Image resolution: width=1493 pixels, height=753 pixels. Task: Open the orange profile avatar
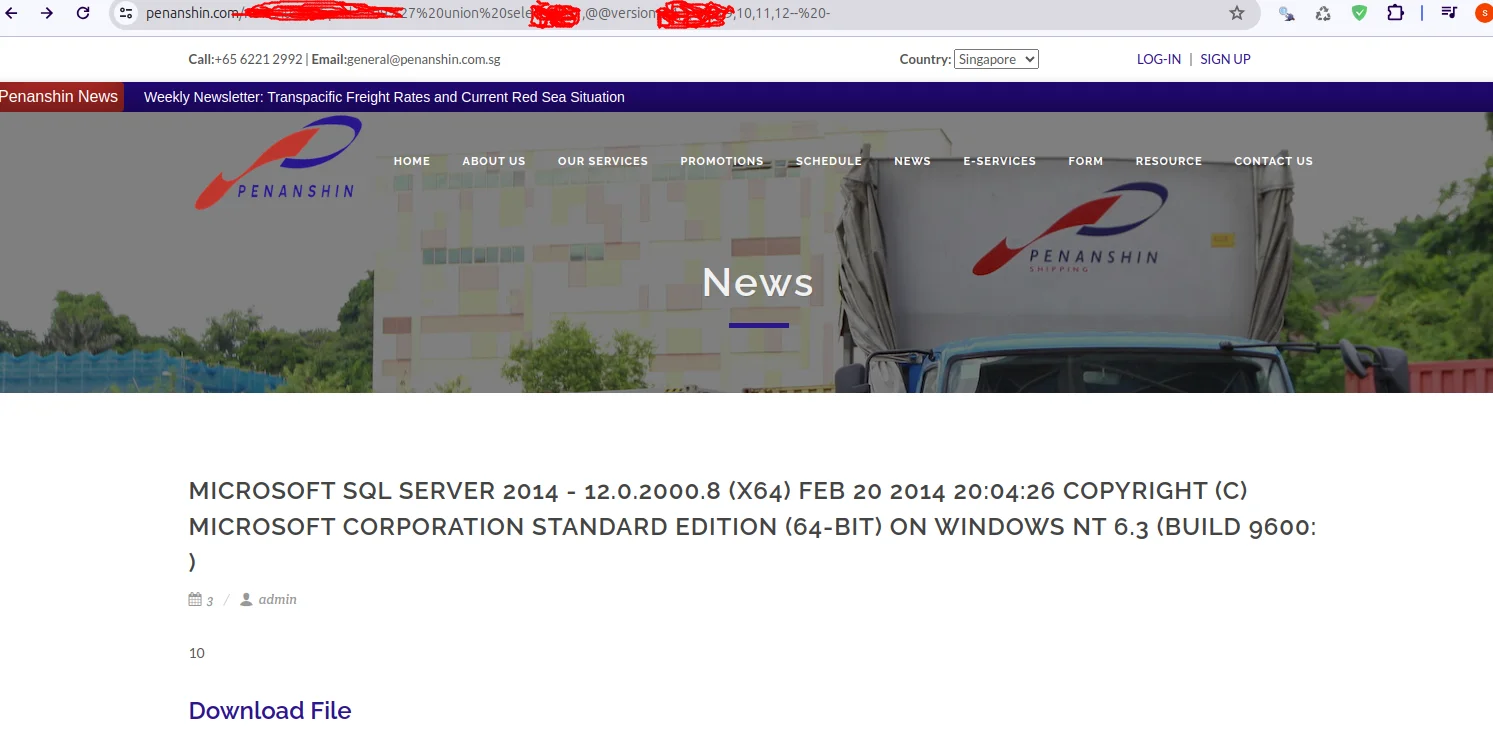point(1483,13)
